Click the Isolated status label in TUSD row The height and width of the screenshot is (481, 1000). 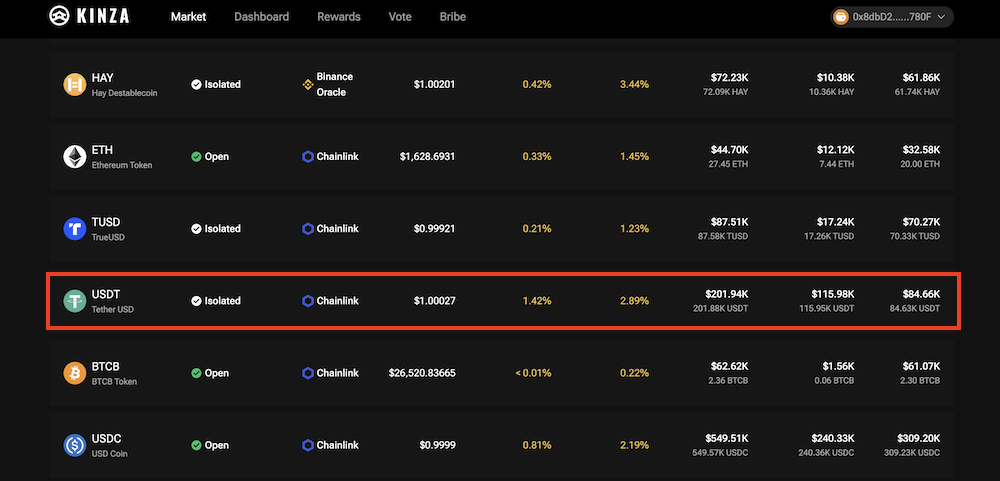[x=223, y=228]
